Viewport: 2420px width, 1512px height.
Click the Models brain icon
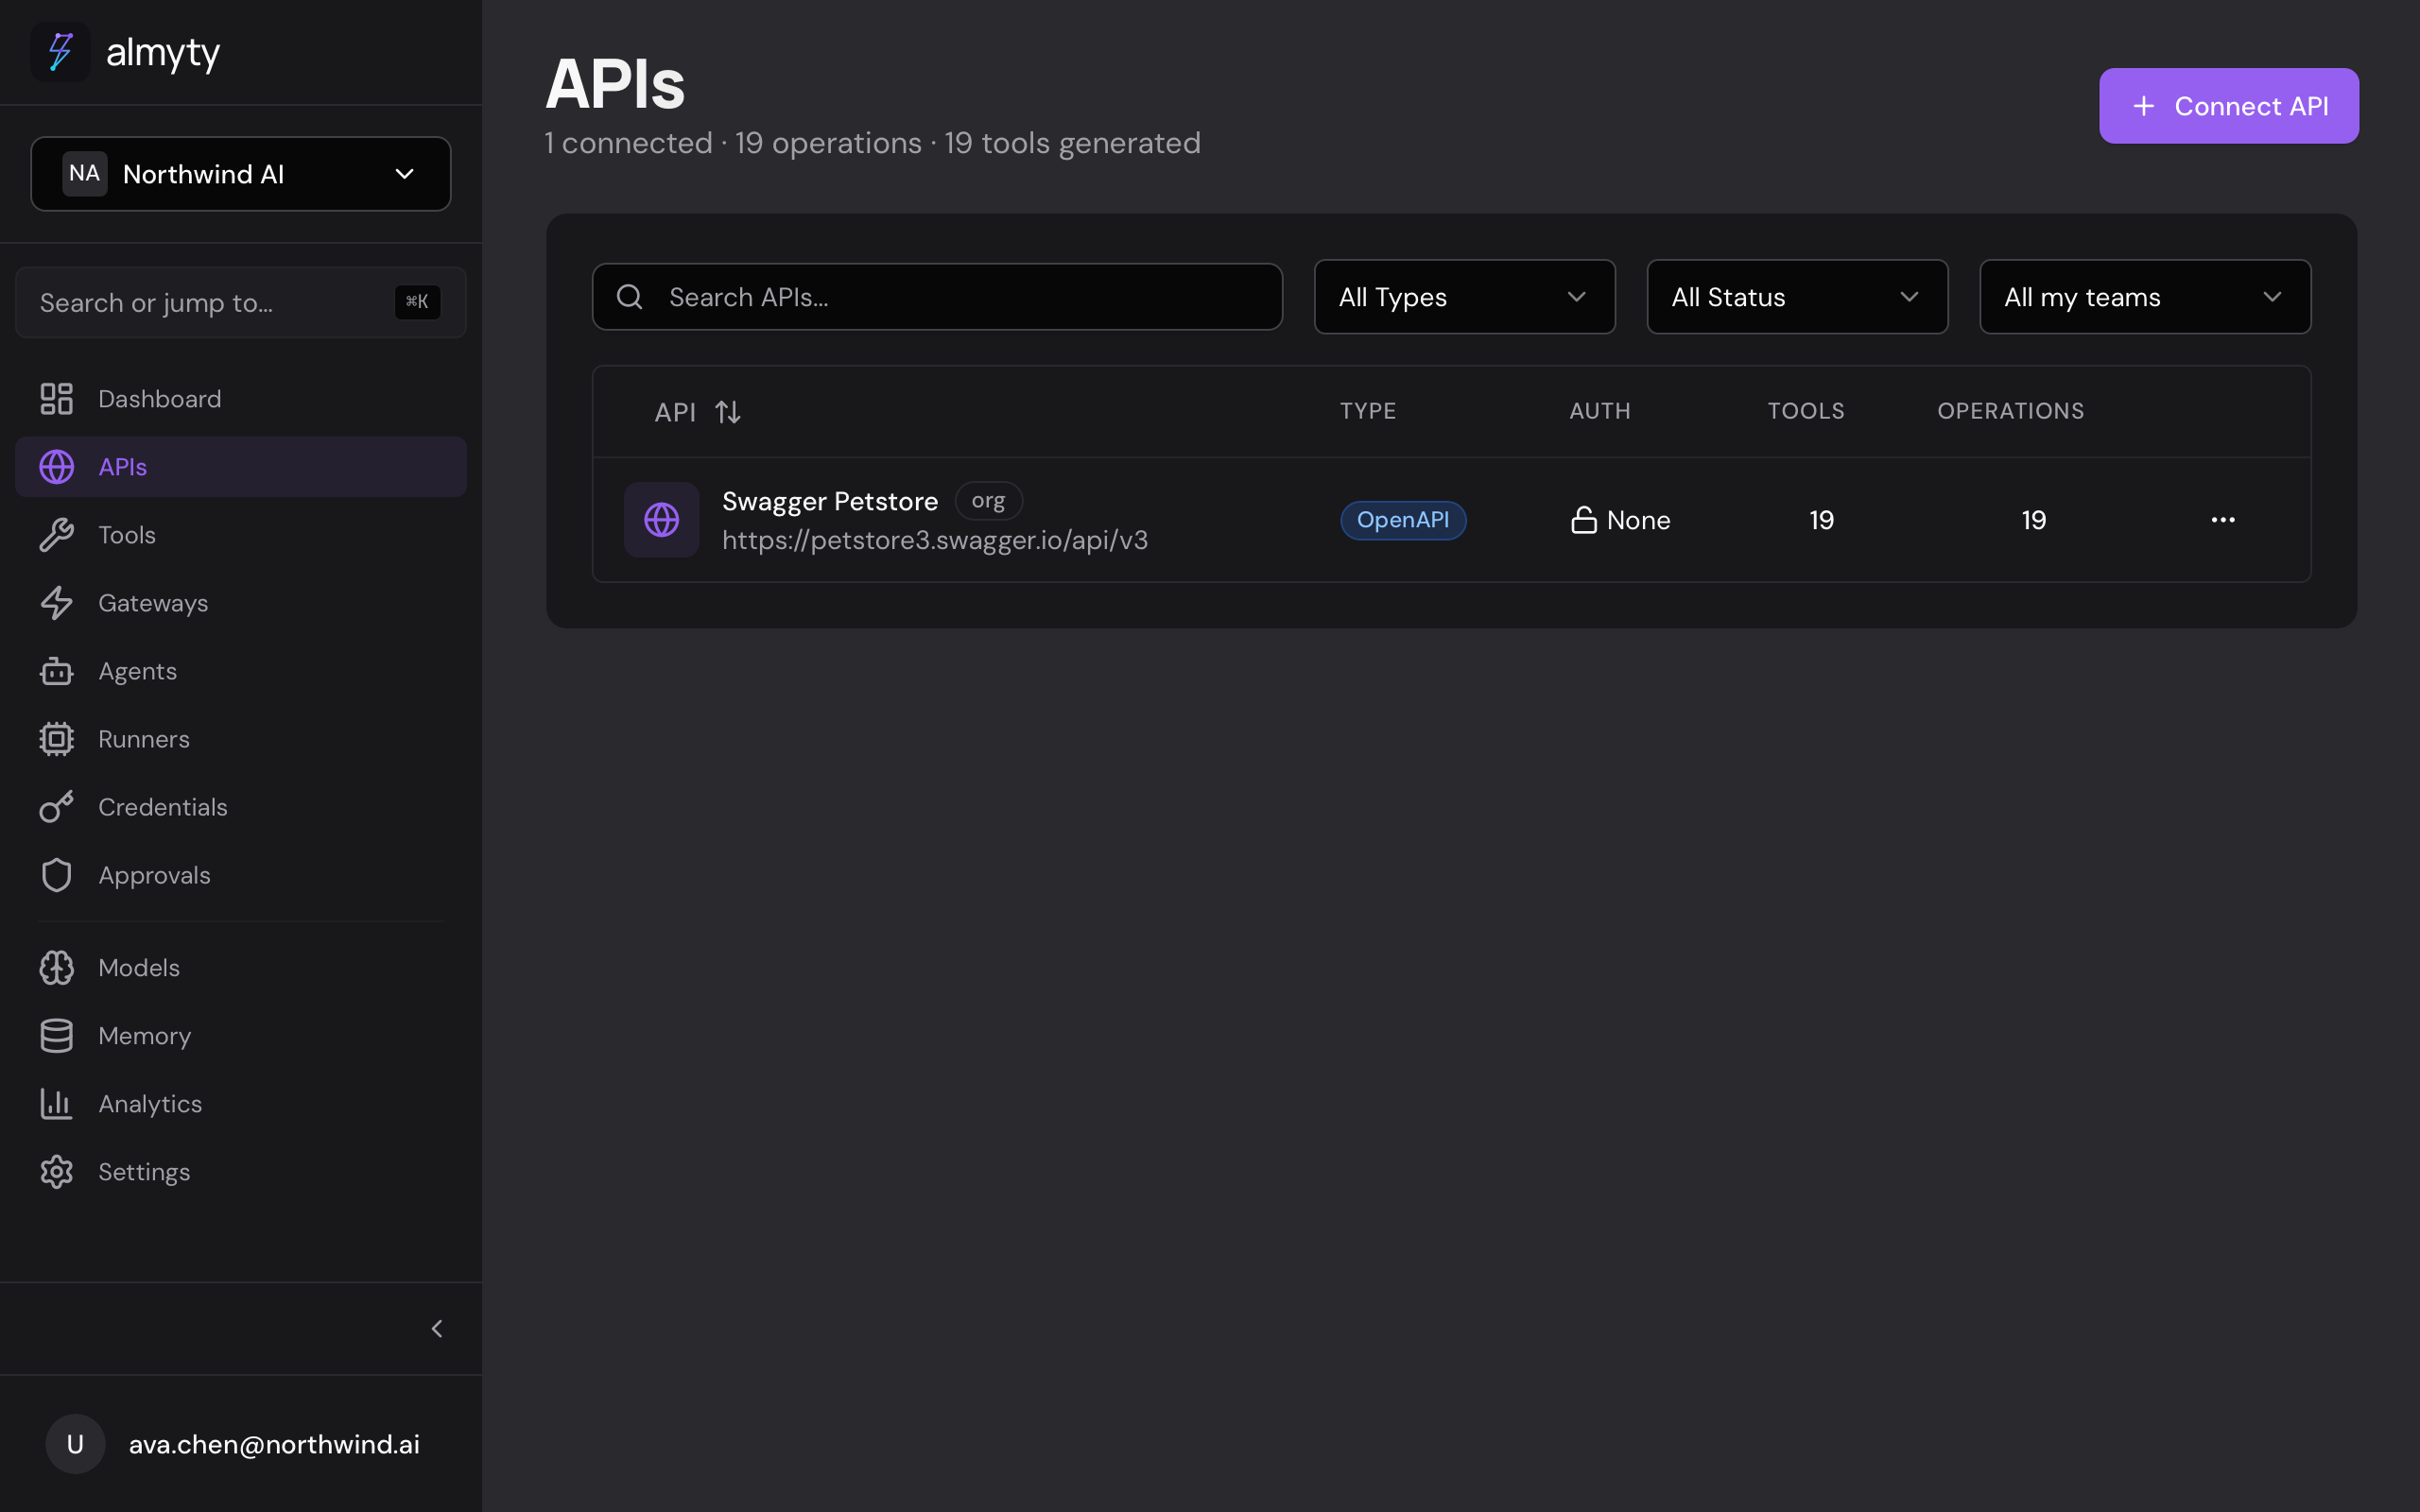[x=56, y=968]
